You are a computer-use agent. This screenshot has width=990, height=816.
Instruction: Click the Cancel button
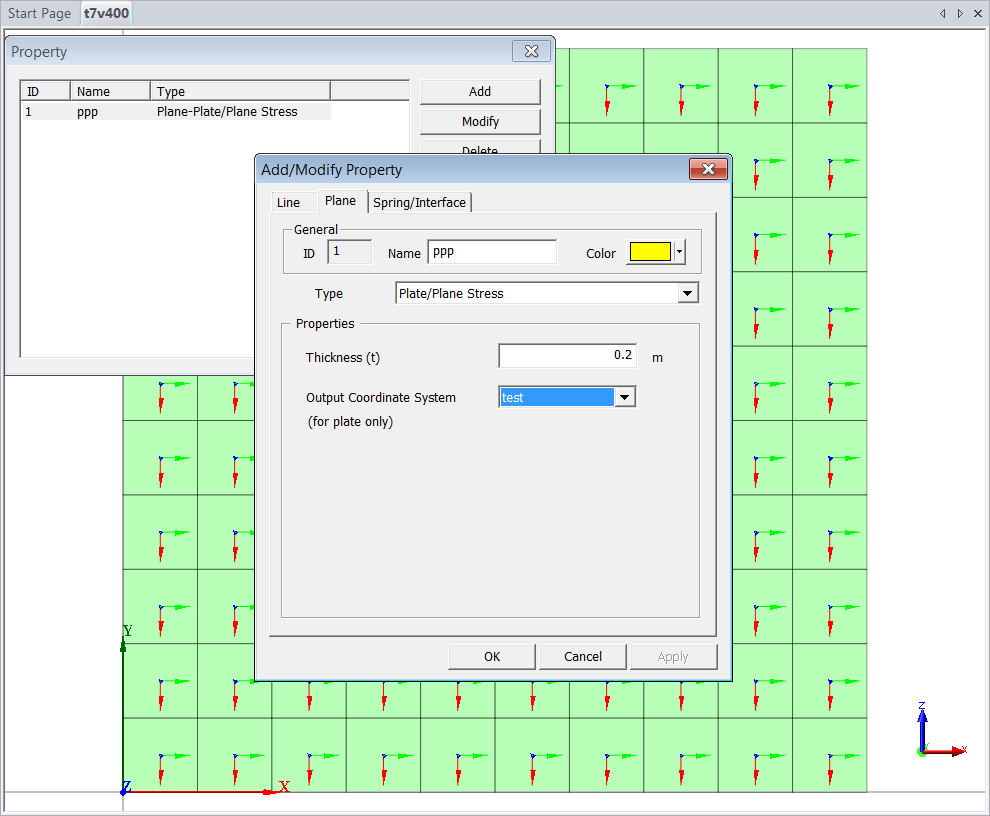(x=582, y=656)
